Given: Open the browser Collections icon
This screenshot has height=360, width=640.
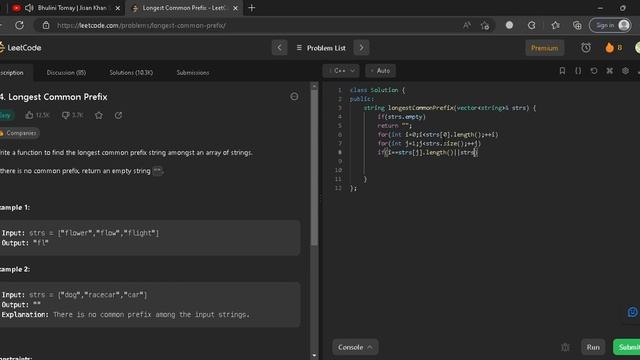Looking at the screenshot, I should 577,25.
